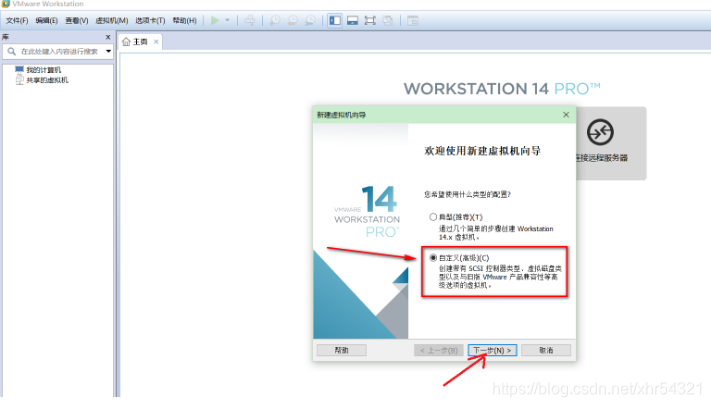Click the library search magnifier icon
This screenshot has height=407, width=711.
click(x=12, y=51)
